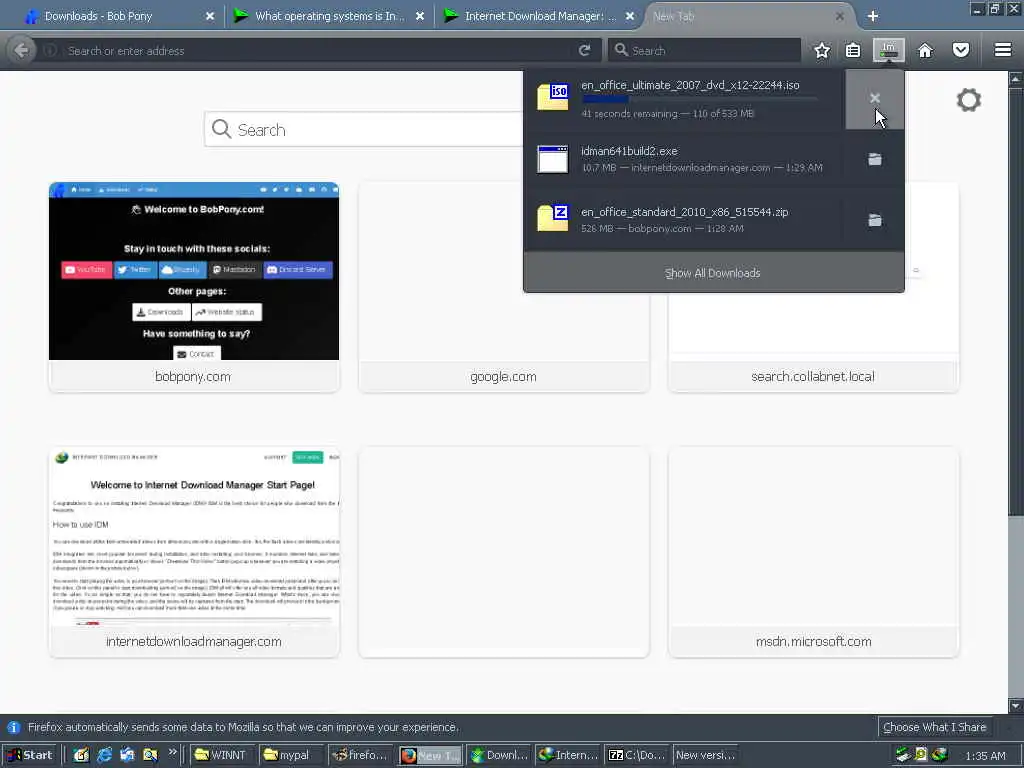This screenshot has height=768, width=1024.
Task: Click Choose What I Share button
Action: click(935, 728)
